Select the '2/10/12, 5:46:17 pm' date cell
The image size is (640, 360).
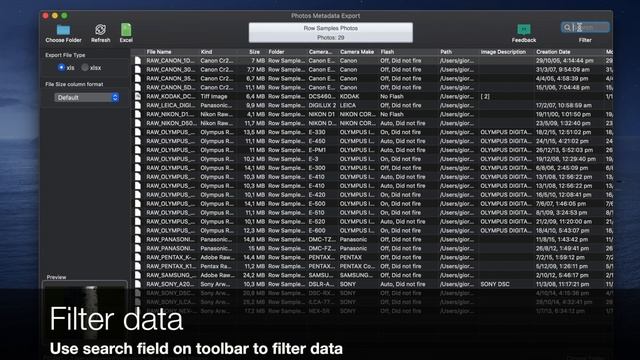point(562,275)
